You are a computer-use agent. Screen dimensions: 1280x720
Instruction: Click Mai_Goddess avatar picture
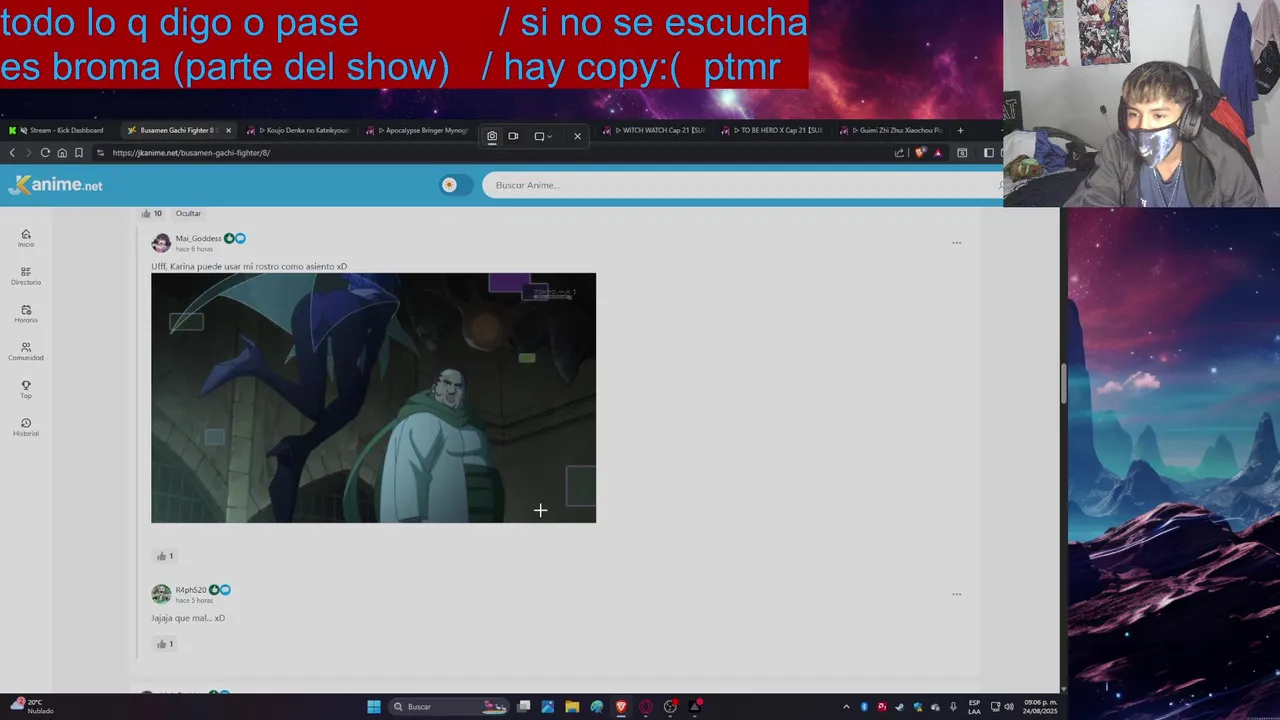pos(161,243)
